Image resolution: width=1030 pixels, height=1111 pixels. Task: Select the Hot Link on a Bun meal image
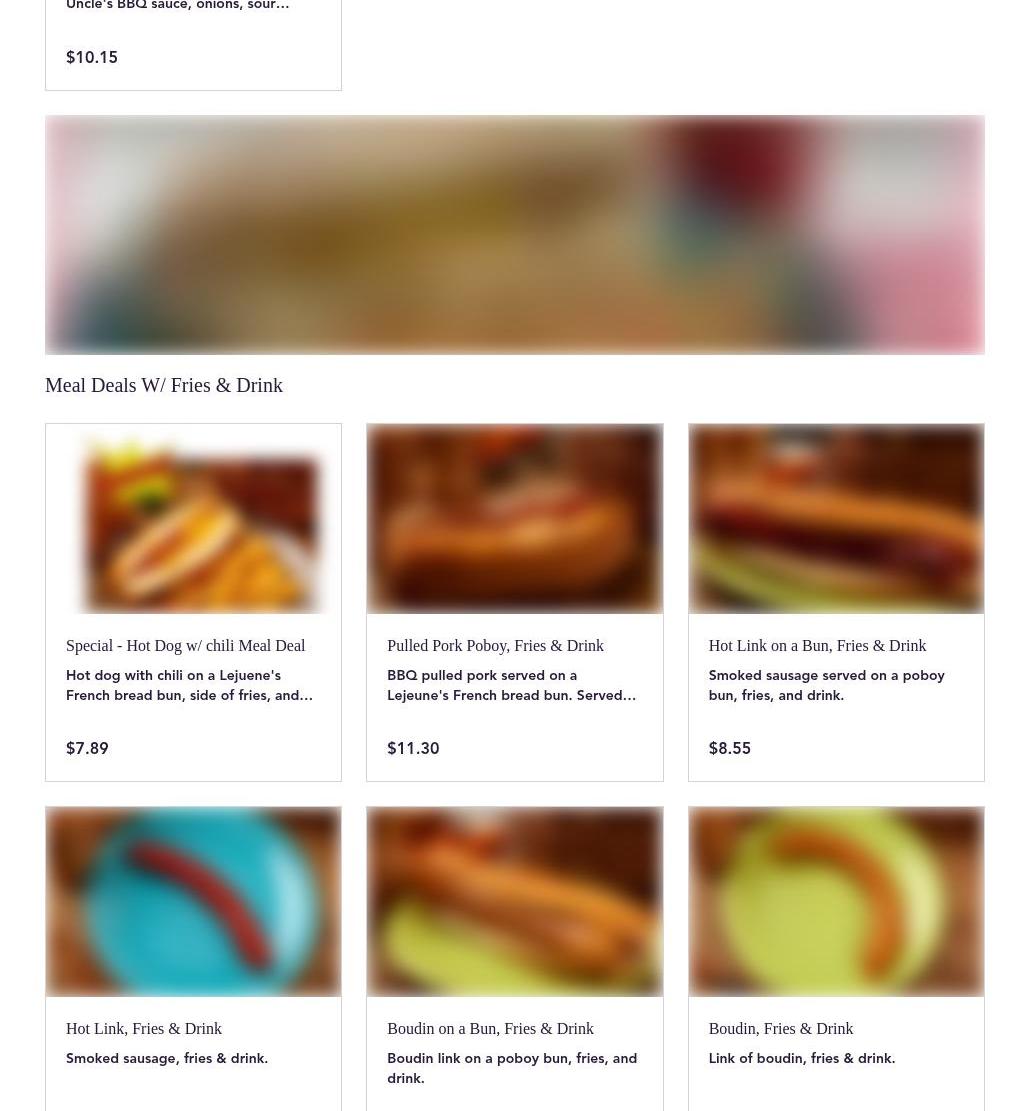click(836, 519)
